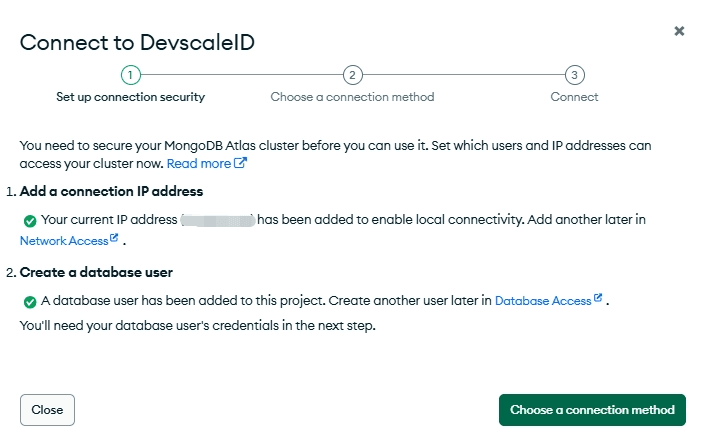Click the text about needing database user's credentials
705x444 pixels.
[197, 325]
